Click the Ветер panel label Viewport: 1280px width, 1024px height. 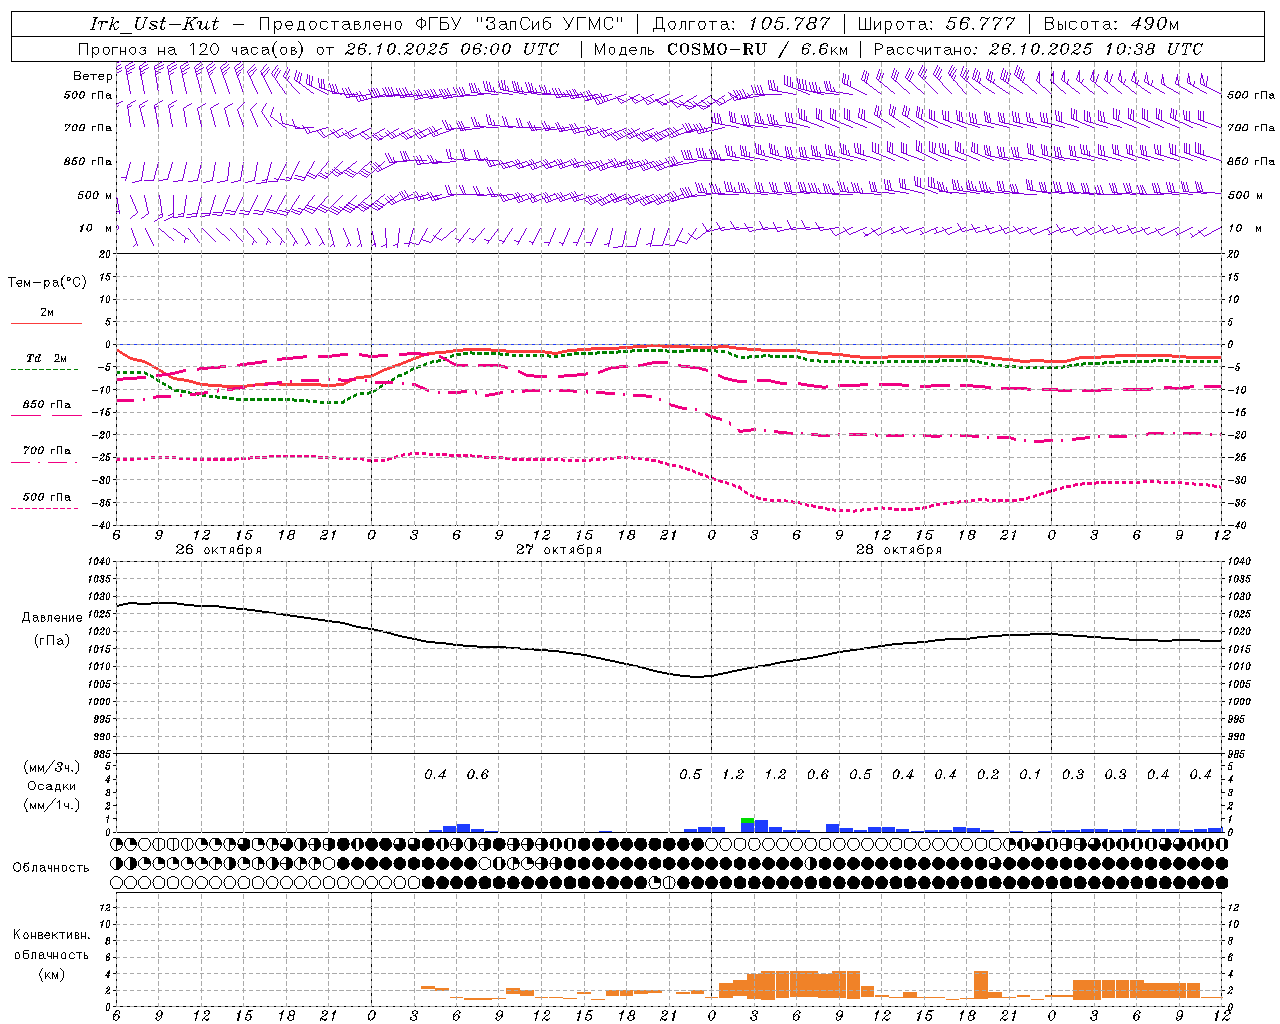click(x=92, y=76)
